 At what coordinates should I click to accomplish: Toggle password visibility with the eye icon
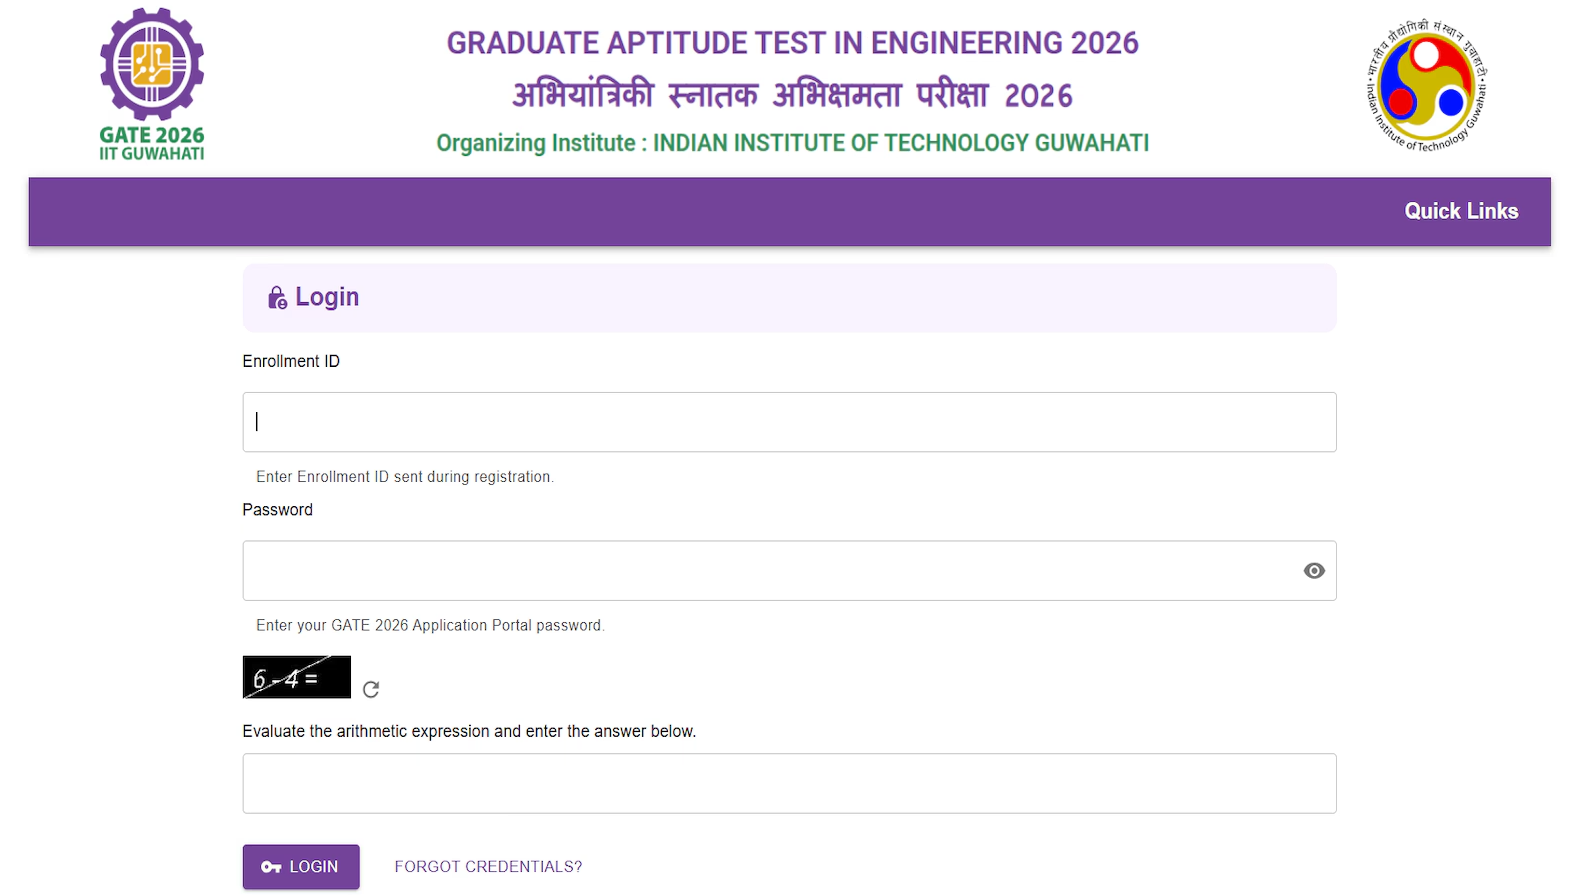tap(1314, 571)
